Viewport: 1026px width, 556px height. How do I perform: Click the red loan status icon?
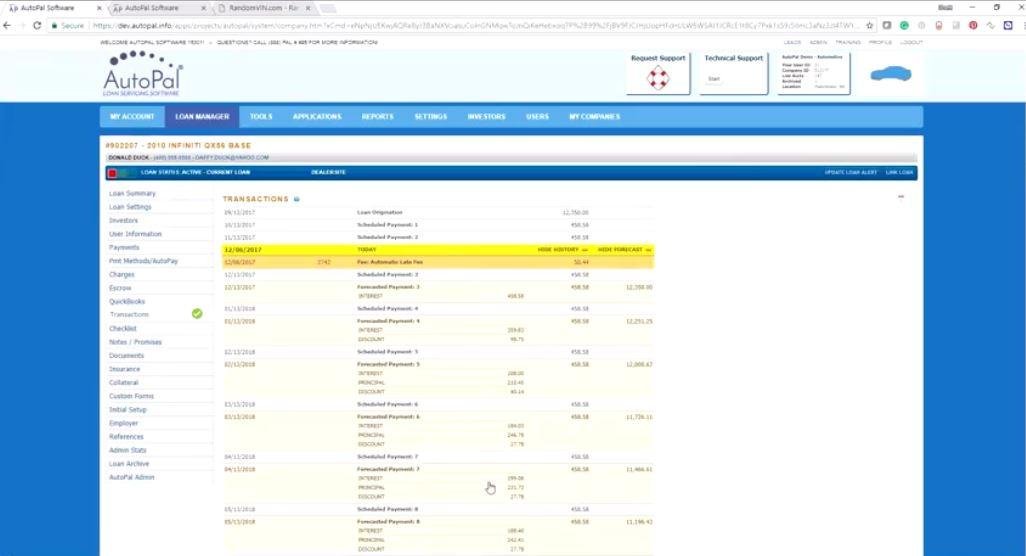tap(113, 173)
